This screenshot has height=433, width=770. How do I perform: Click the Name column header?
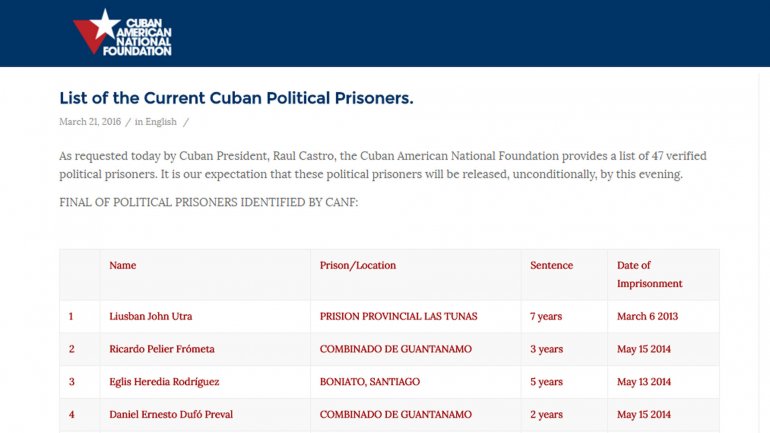[x=123, y=266]
